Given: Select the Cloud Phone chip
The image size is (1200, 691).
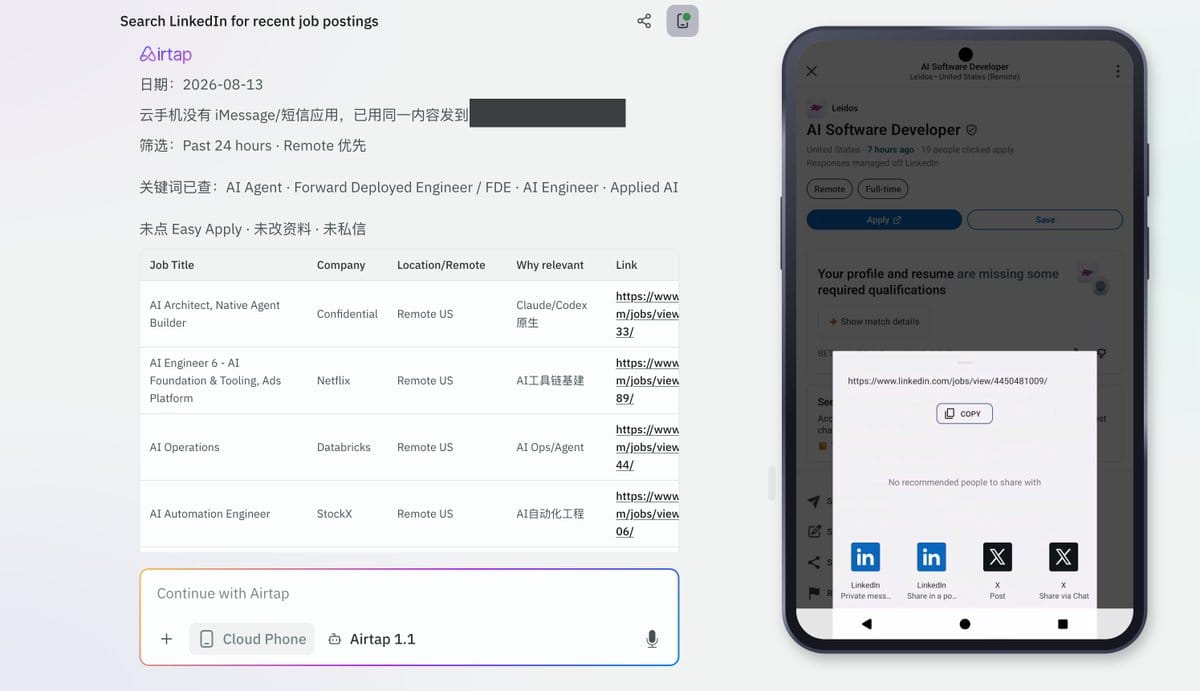Looking at the screenshot, I should 252,639.
